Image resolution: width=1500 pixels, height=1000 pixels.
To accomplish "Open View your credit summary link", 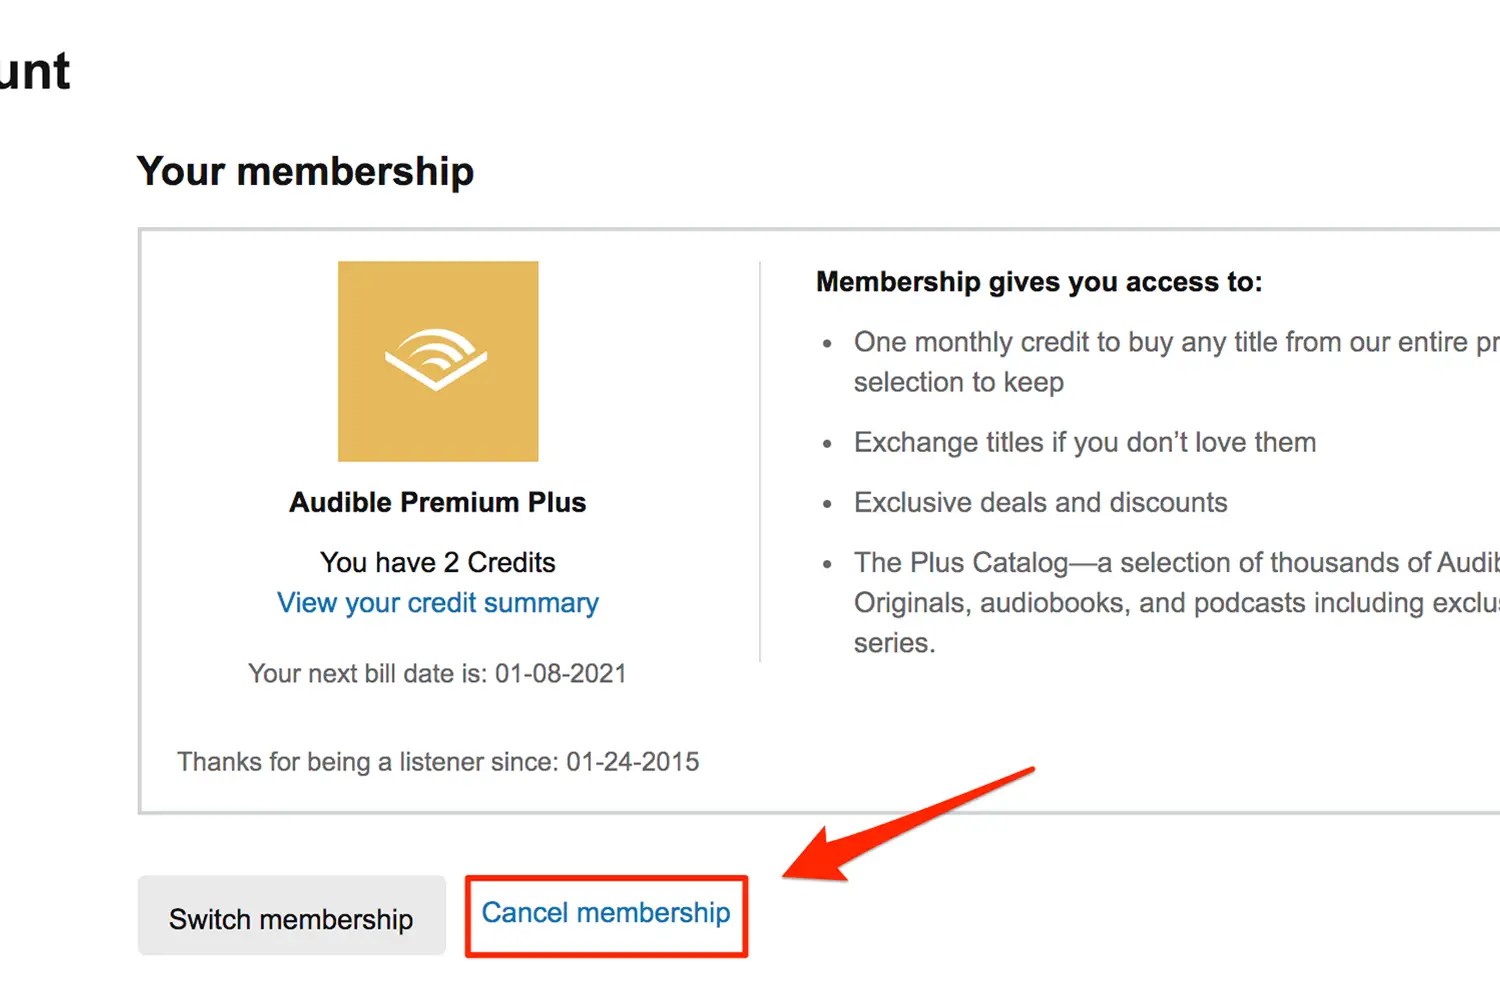I will [x=438, y=603].
